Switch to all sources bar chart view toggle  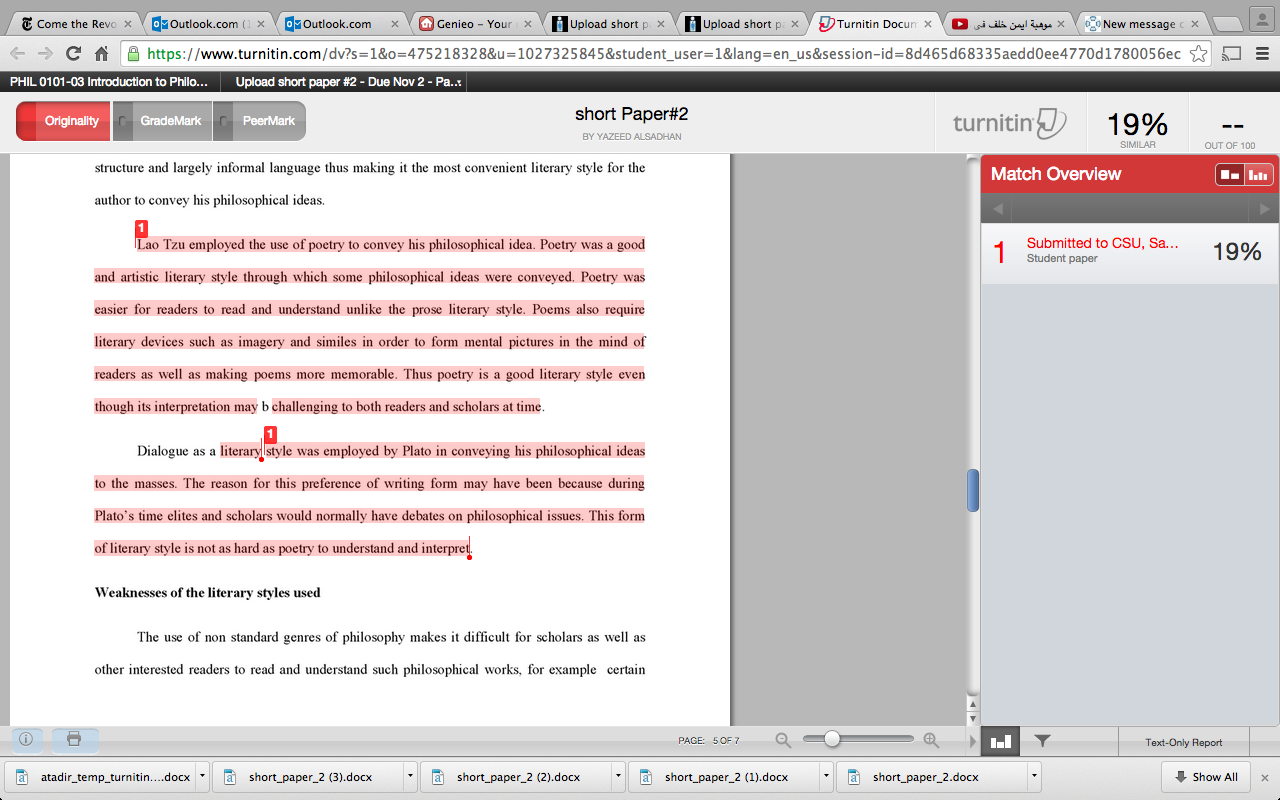click(x=1258, y=175)
